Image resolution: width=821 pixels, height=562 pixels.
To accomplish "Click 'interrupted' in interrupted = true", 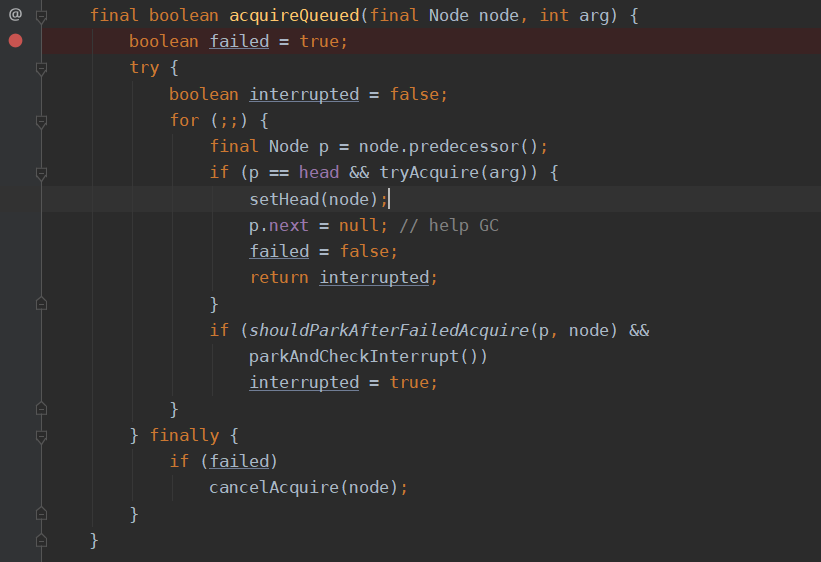I will pos(304,383).
